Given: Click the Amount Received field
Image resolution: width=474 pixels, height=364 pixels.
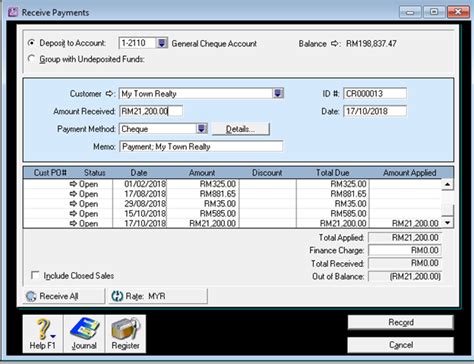Looking at the screenshot, I should [x=151, y=111].
